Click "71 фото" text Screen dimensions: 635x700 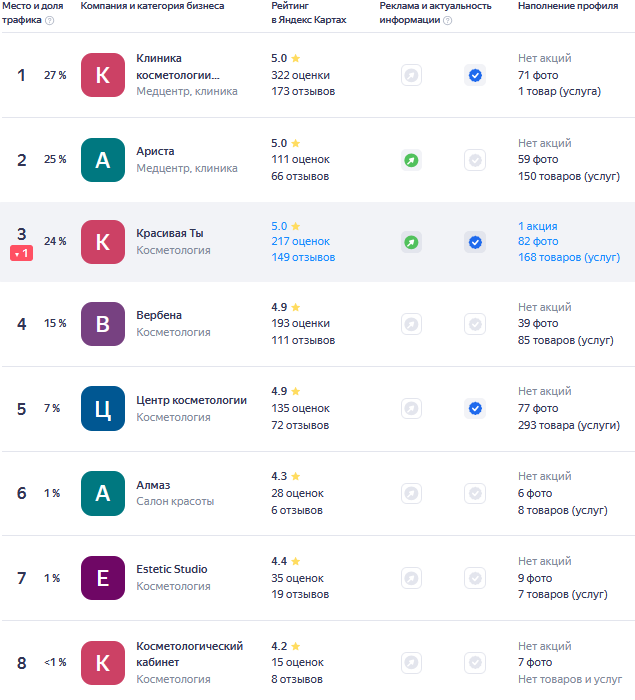click(x=538, y=75)
